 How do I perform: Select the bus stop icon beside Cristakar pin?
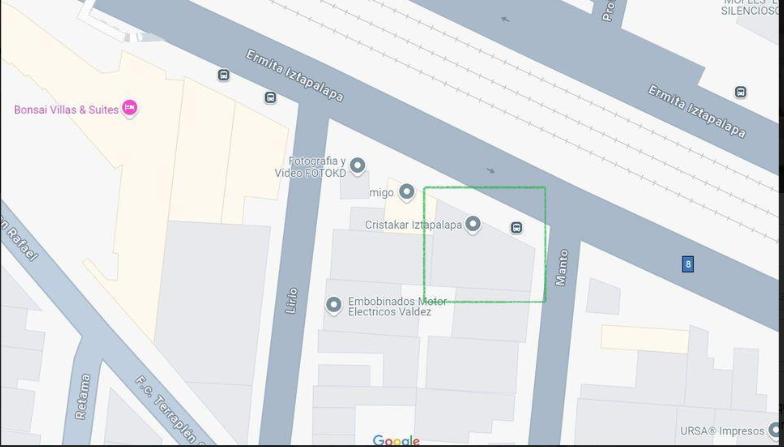tap(516, 228)
